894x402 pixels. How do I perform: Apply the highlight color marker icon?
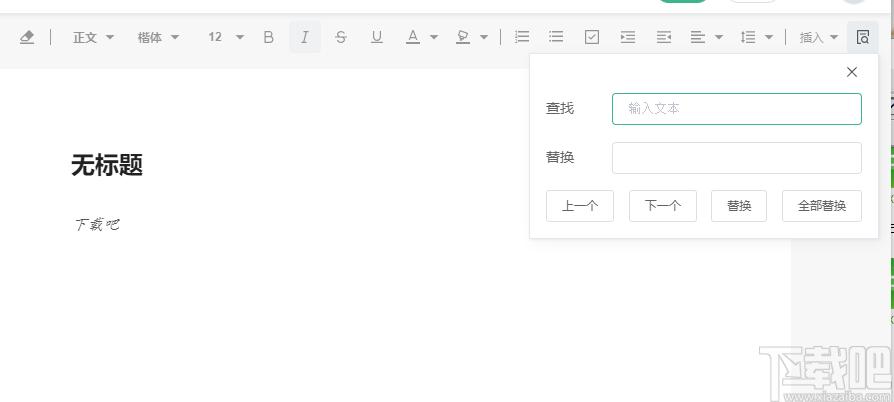click(x=463, y=37)
